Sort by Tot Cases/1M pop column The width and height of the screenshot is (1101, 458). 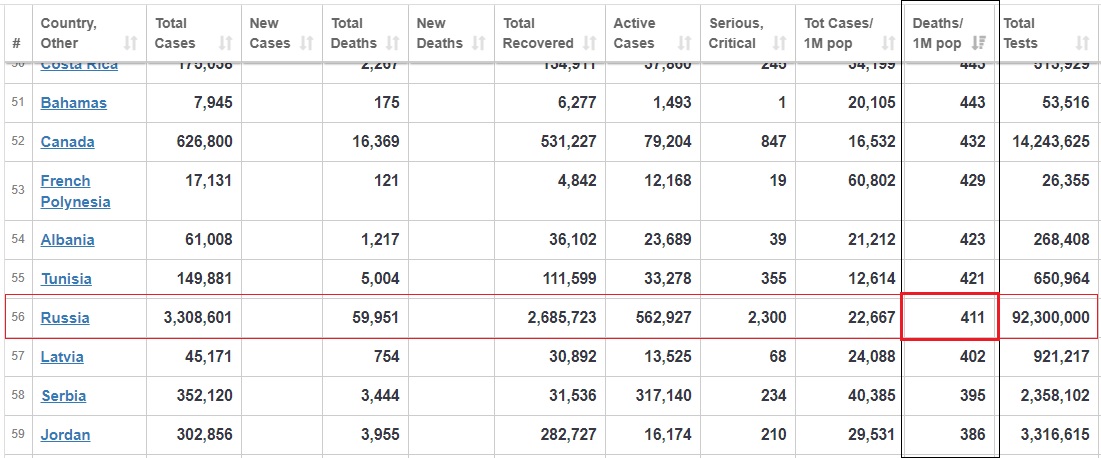(x=888, y=43)
